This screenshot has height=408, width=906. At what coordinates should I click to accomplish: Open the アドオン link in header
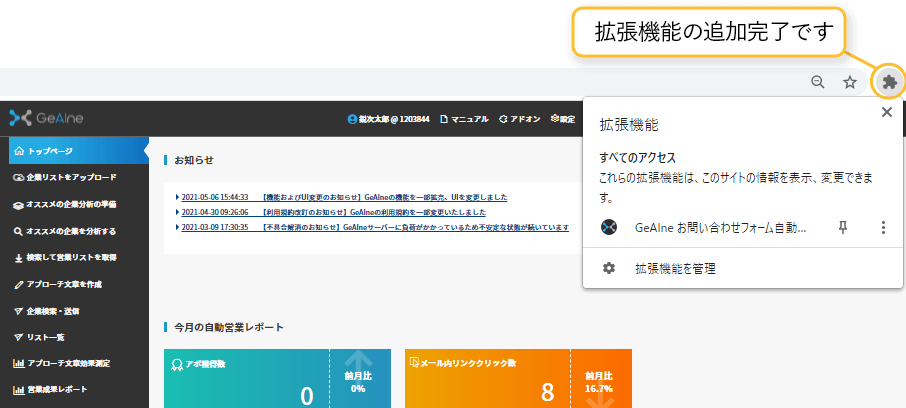click(x=519, y=119)
